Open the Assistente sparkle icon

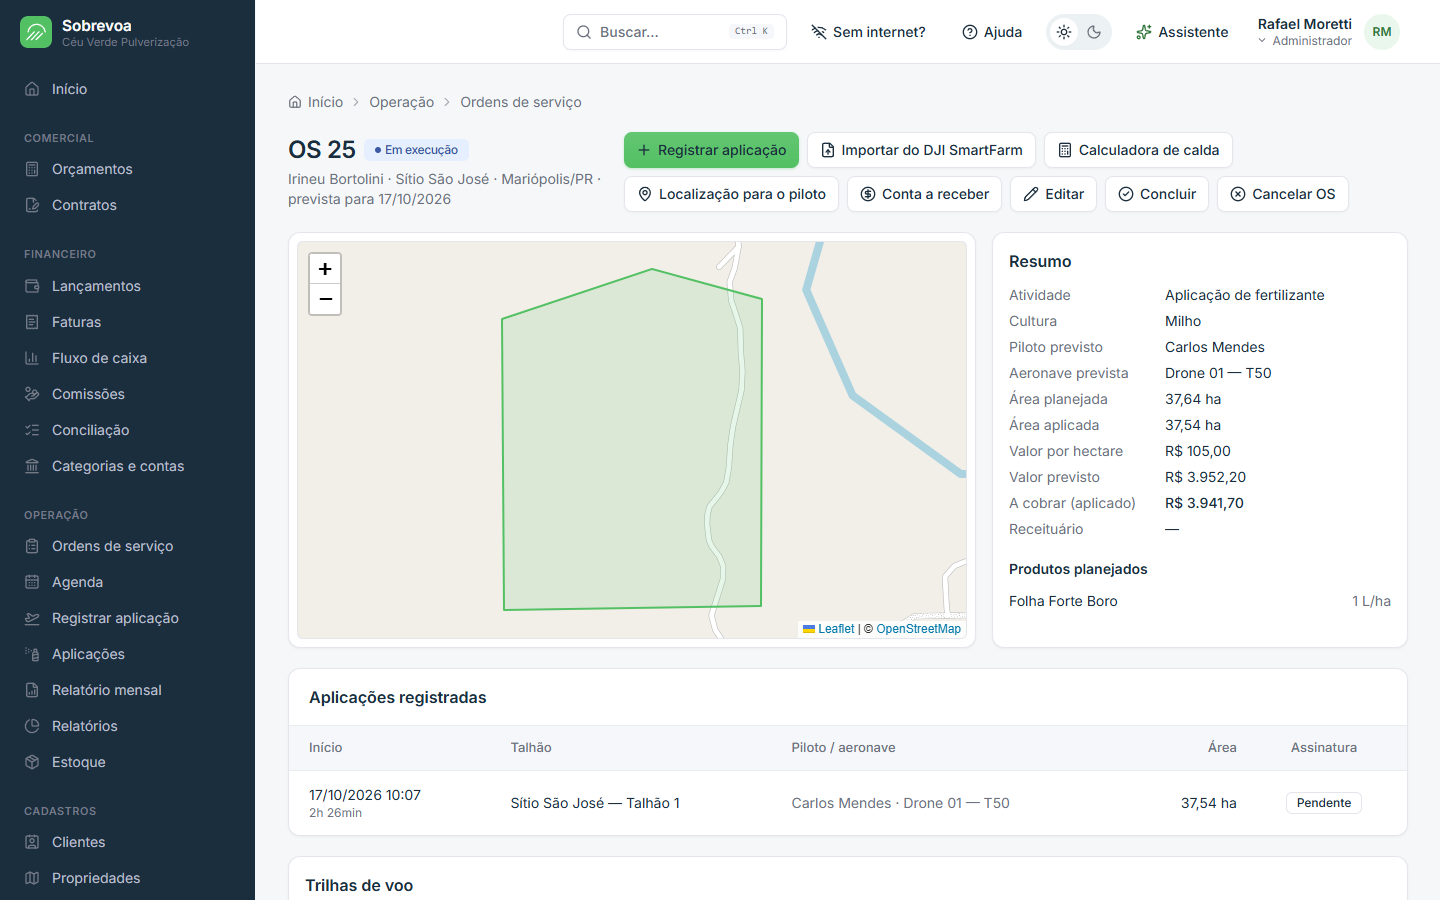coord(1144,32)
